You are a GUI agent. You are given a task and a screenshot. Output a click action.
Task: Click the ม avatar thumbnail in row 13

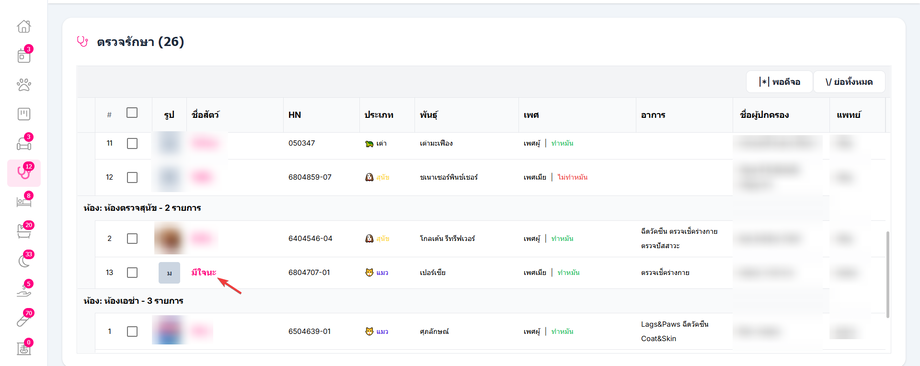point(169,273)
